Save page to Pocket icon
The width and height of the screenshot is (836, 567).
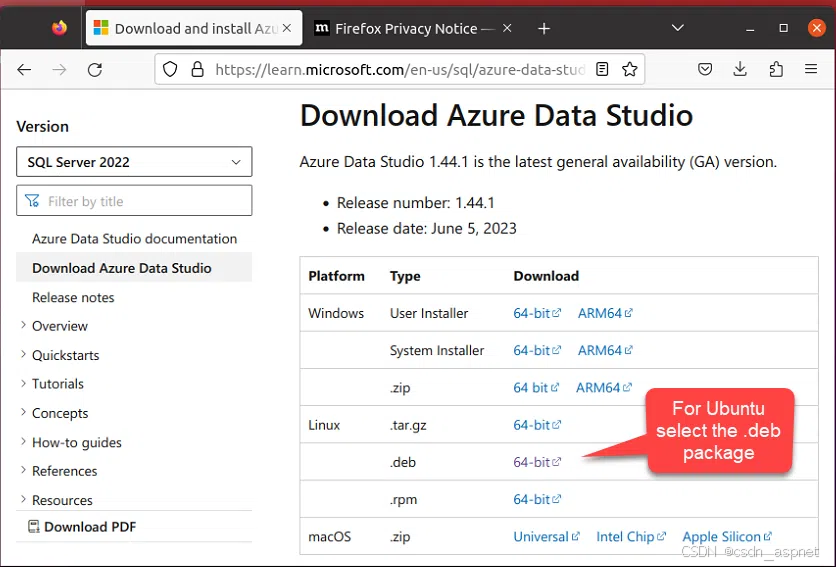click(x=705, y=69)
